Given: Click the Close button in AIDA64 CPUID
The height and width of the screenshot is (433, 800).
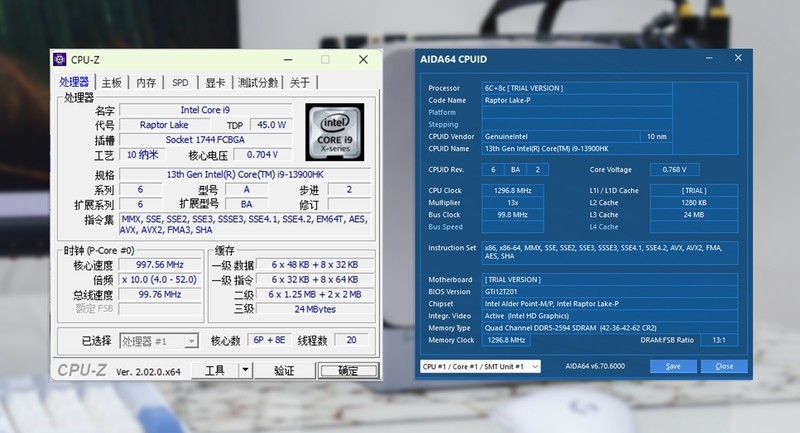Looking at the screenshot, I should coord(724,366).
